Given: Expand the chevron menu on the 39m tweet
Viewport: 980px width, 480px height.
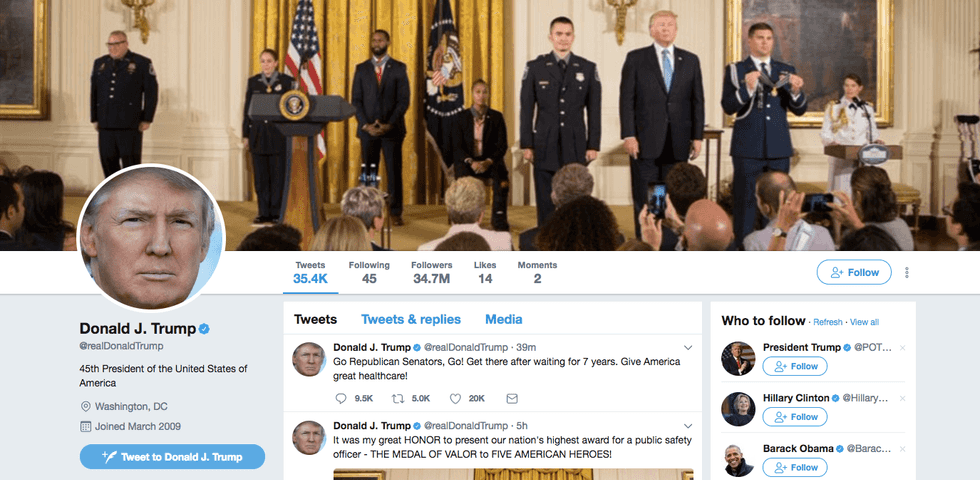Looking at the screenshot, I should click(x=688, y=348).
